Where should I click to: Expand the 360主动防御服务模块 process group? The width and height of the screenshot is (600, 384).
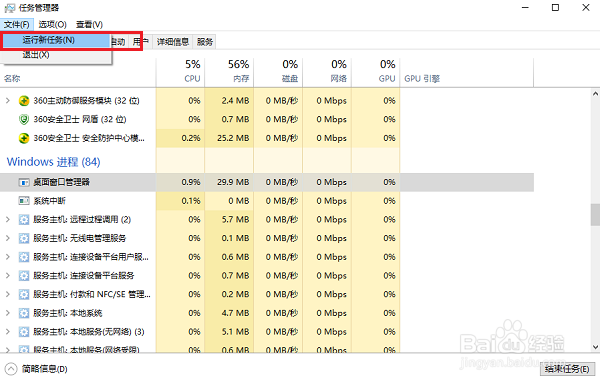click(x=8, y=101)
